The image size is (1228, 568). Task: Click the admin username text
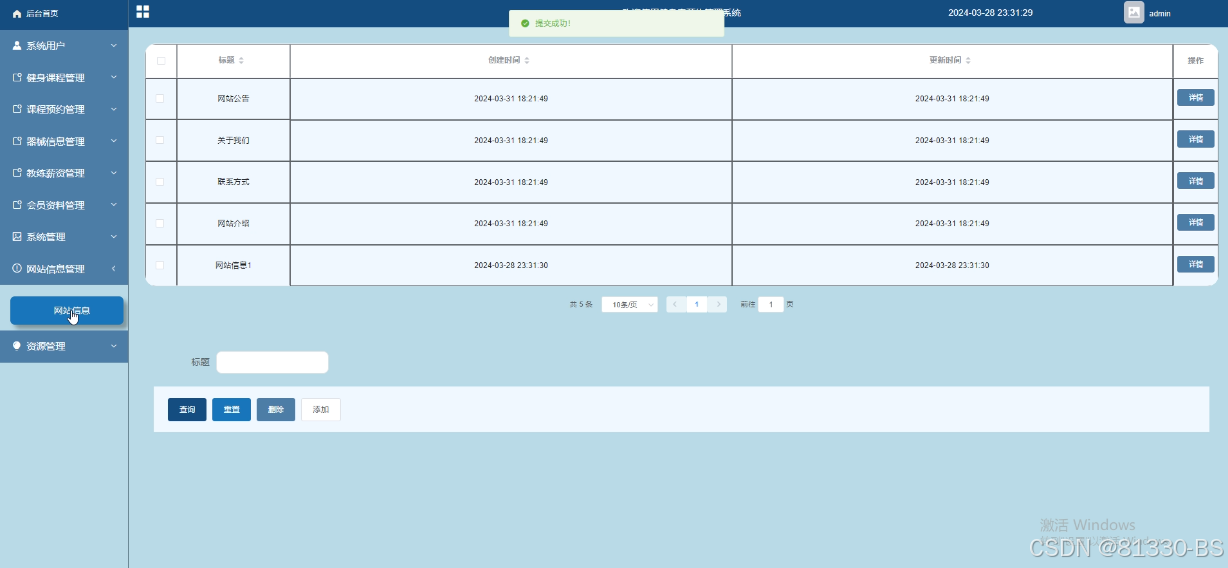[x=1160, y=14]
